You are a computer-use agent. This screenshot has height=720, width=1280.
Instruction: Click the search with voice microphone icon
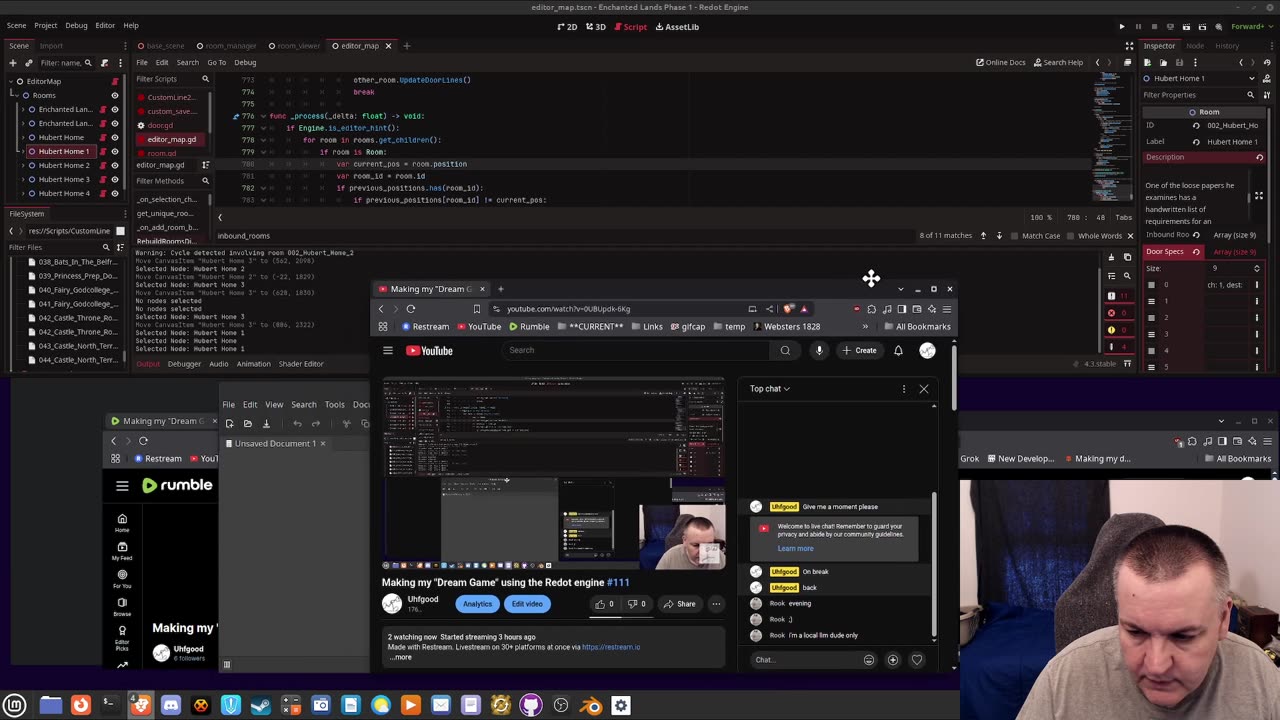click(819, 350)
